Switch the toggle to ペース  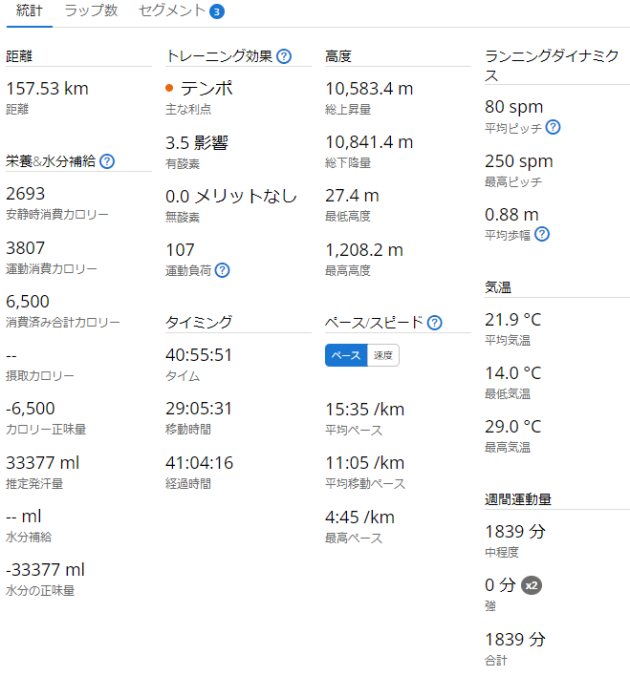click(346, 355)
